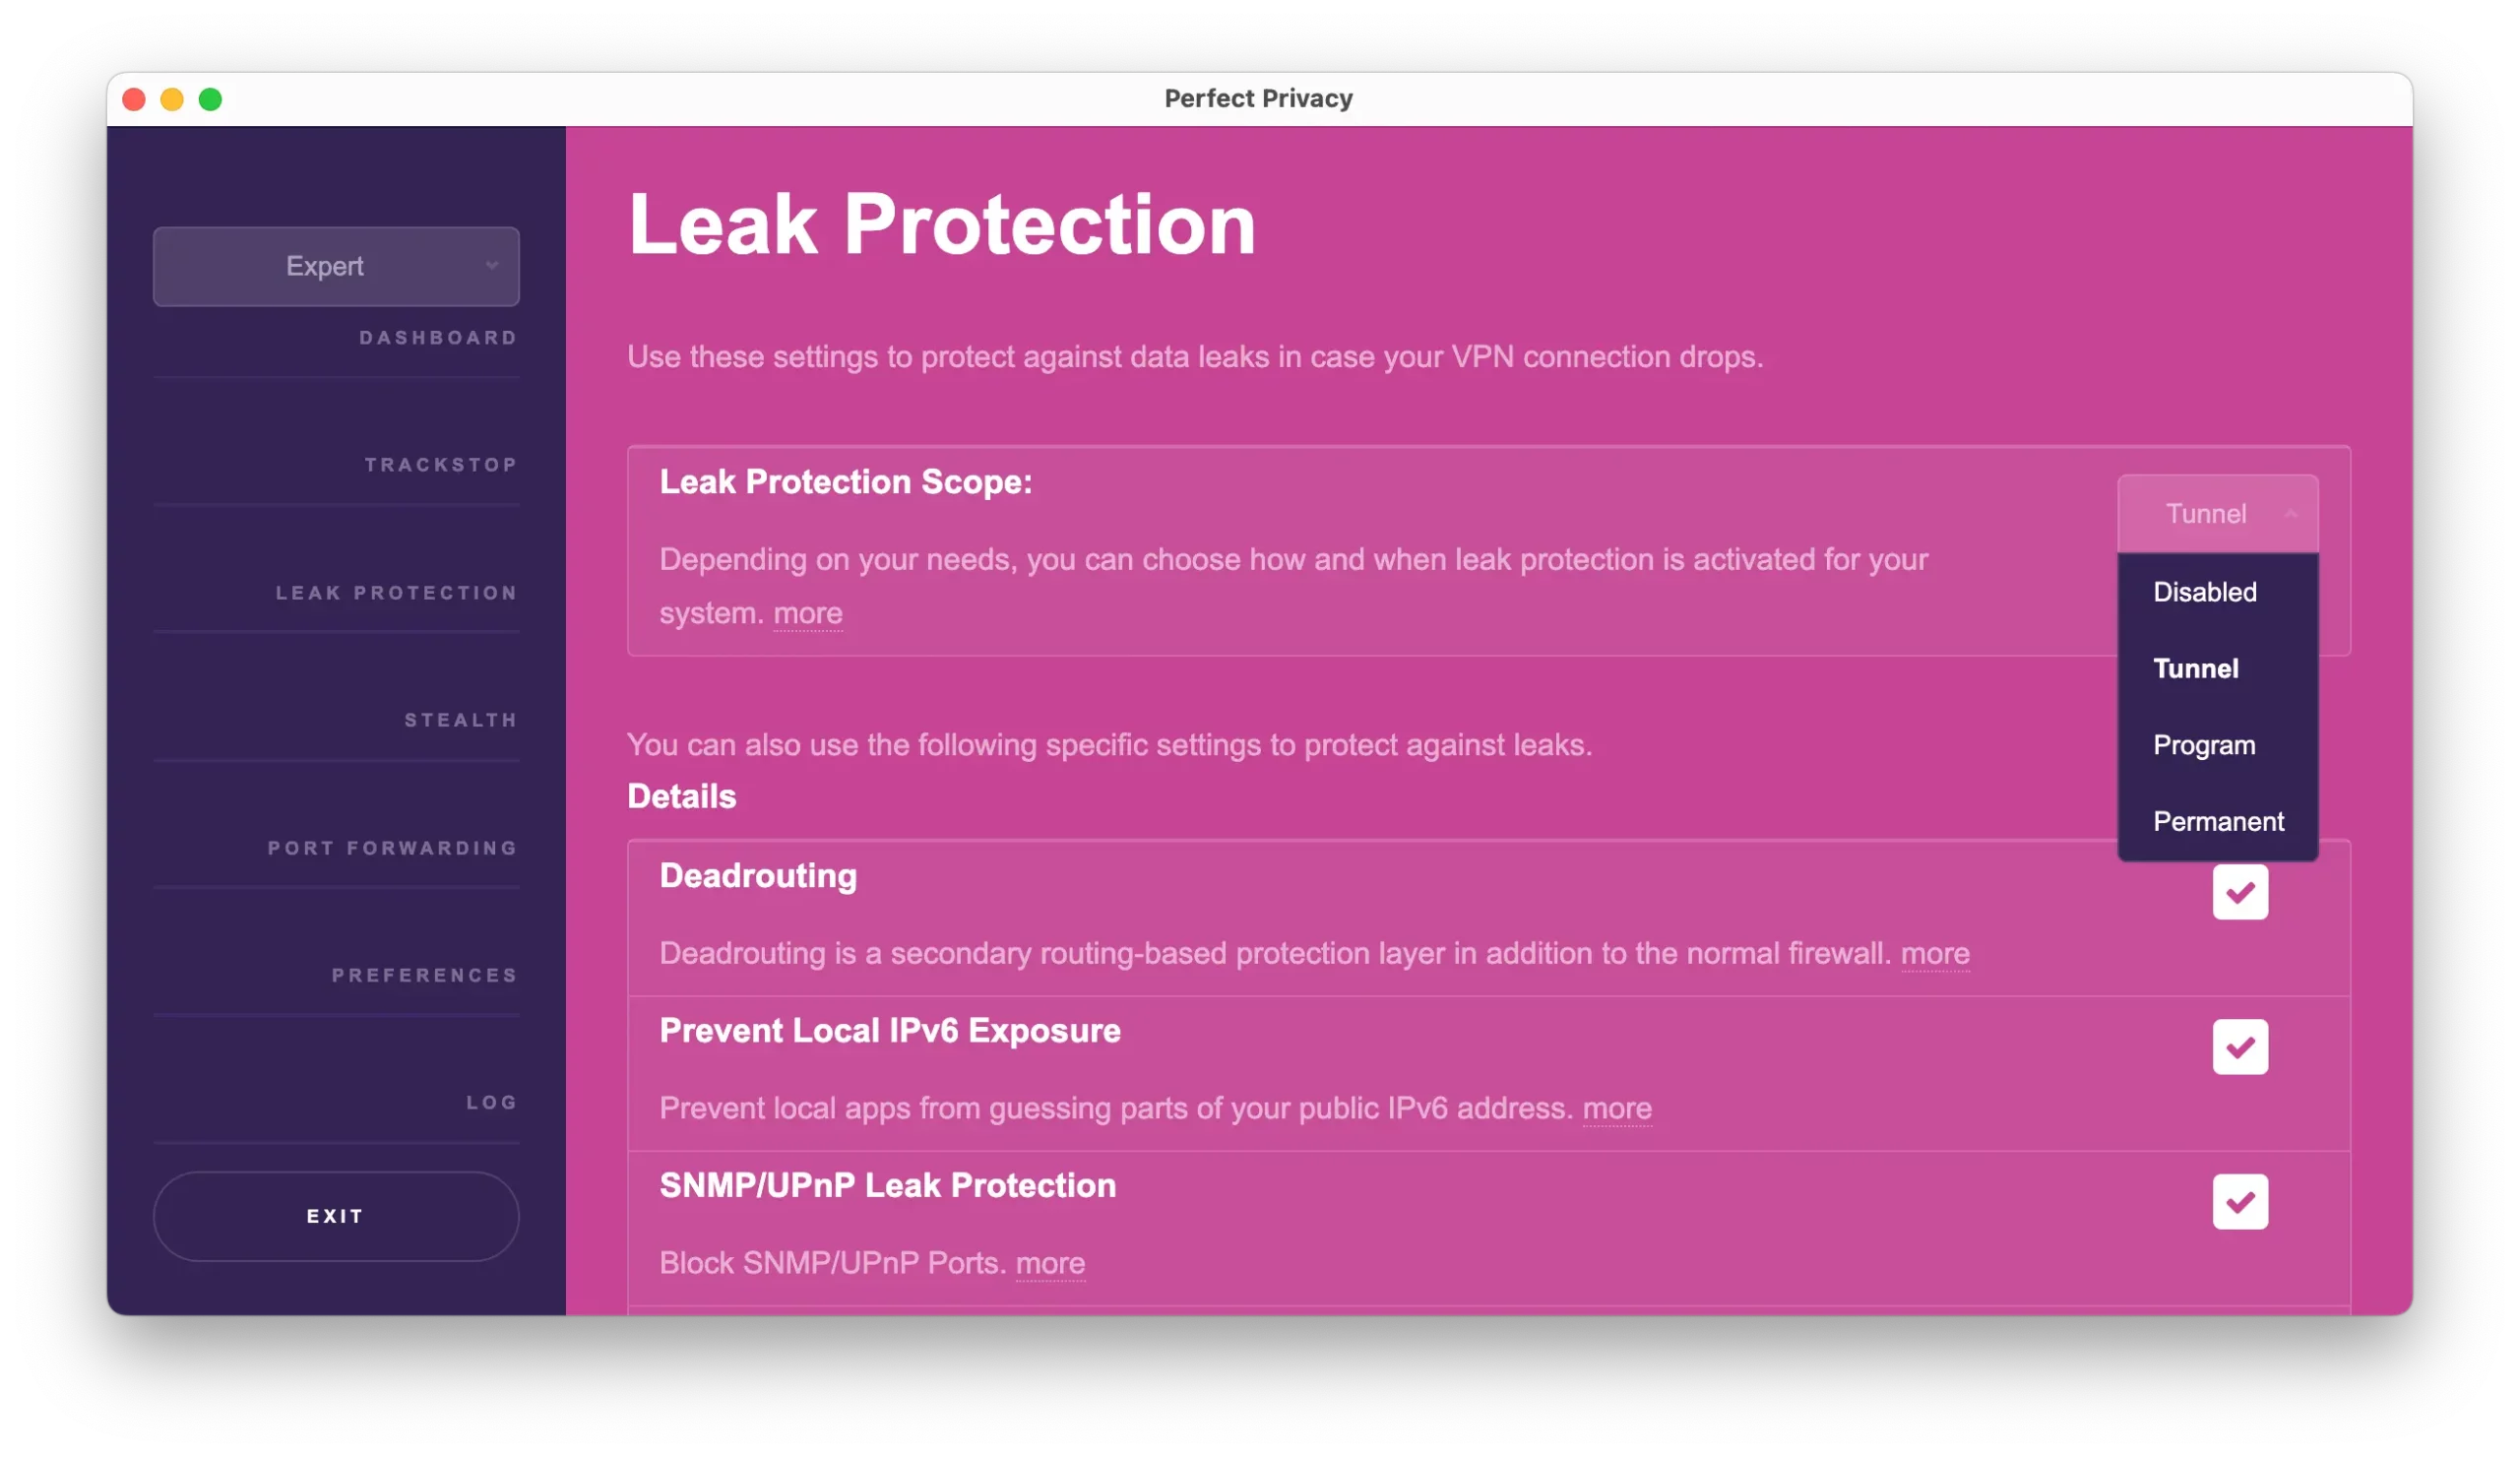
Task: Disable Prevent Local IPv6 Exposure
Action: 2241,1047
